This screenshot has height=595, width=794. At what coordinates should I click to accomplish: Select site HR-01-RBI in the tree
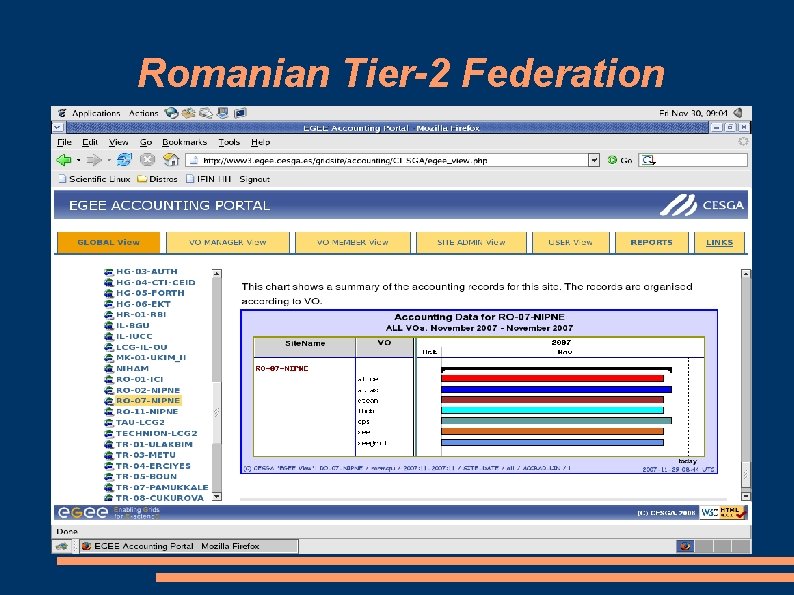pos(141,314)
